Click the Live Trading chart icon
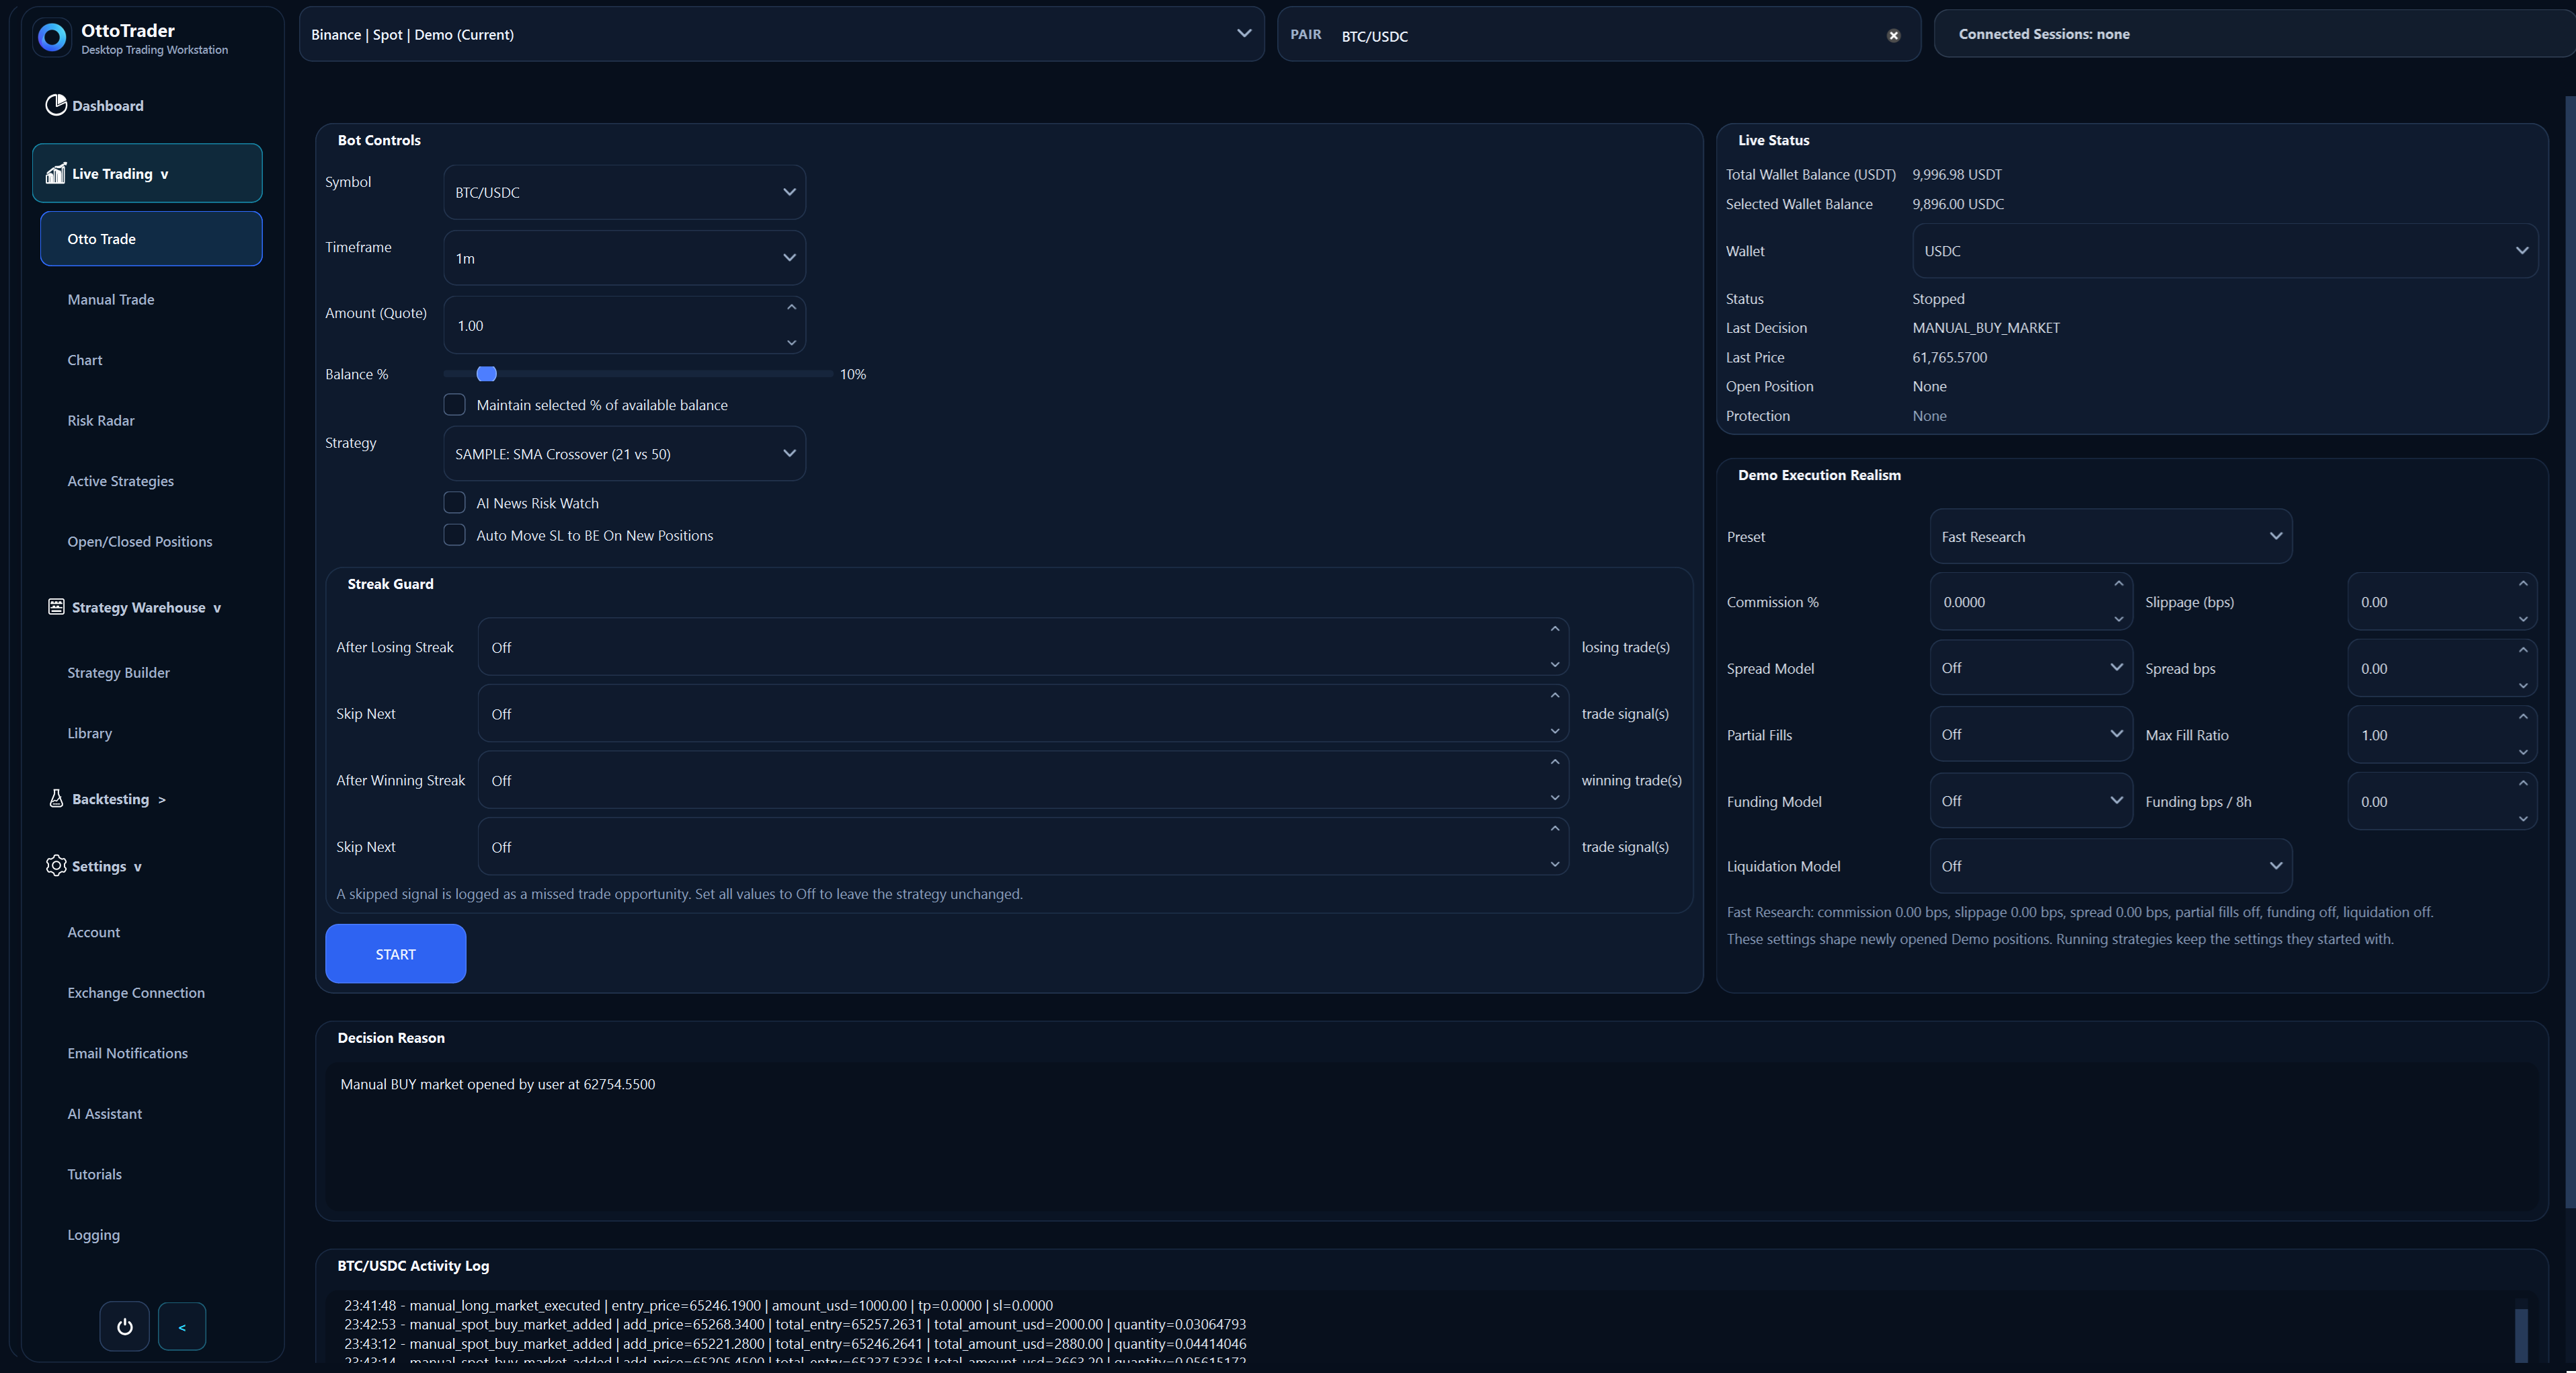2576x1373 pixels. 56,173
